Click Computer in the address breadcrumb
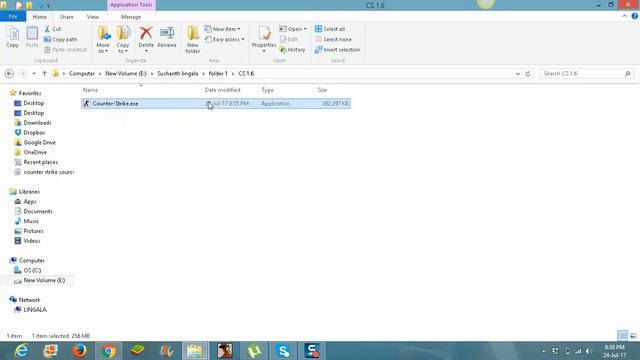The width and height of the screenshot is (640, 360). 82,73
